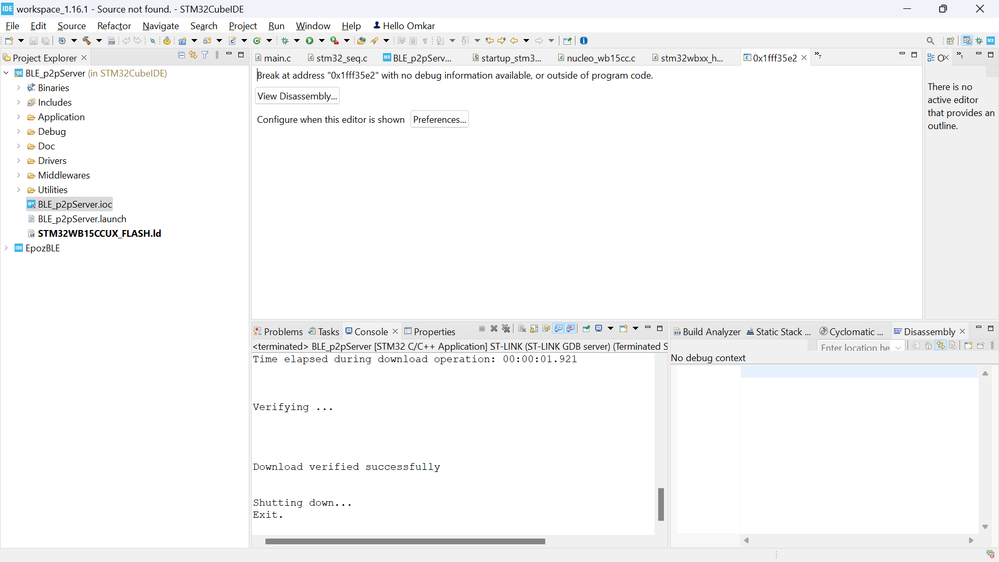Open the Window menu
Viewport: 999px width, 562px height.
click(313, 25)
